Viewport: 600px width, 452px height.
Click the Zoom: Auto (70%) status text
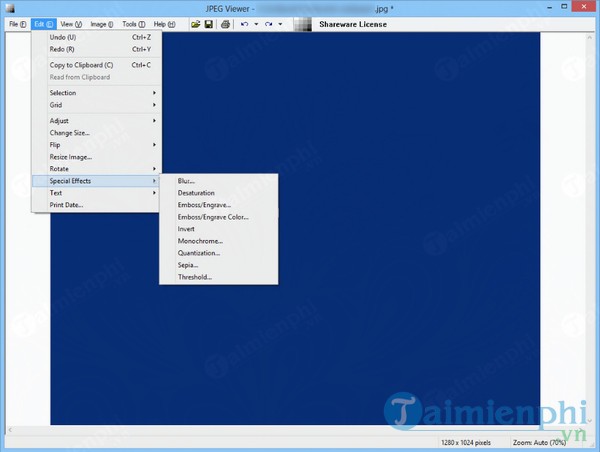[539, 442]
